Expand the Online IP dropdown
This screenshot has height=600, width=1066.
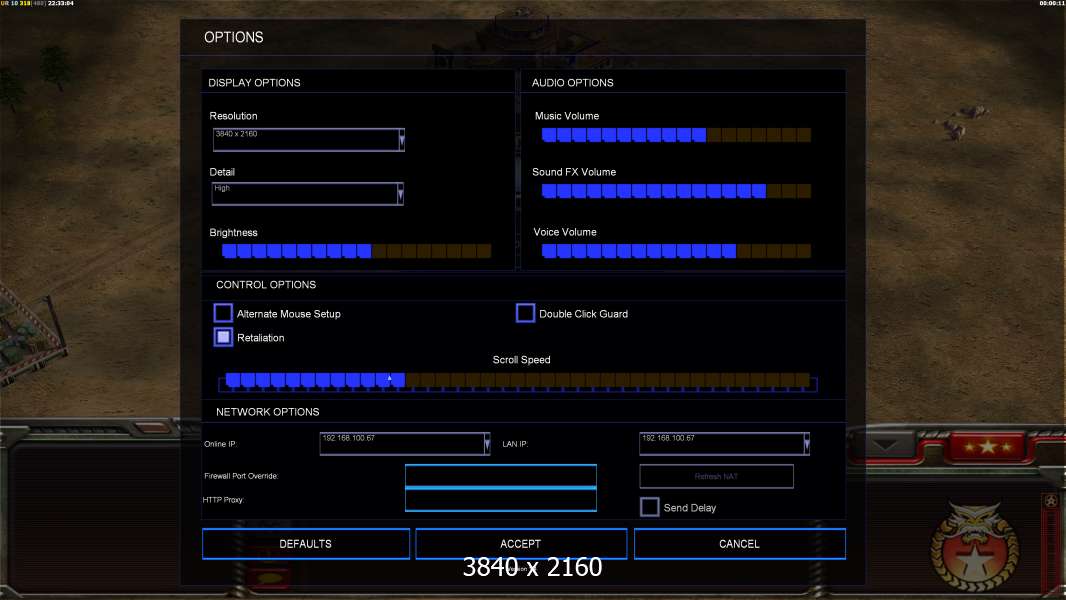coord(487,444)
